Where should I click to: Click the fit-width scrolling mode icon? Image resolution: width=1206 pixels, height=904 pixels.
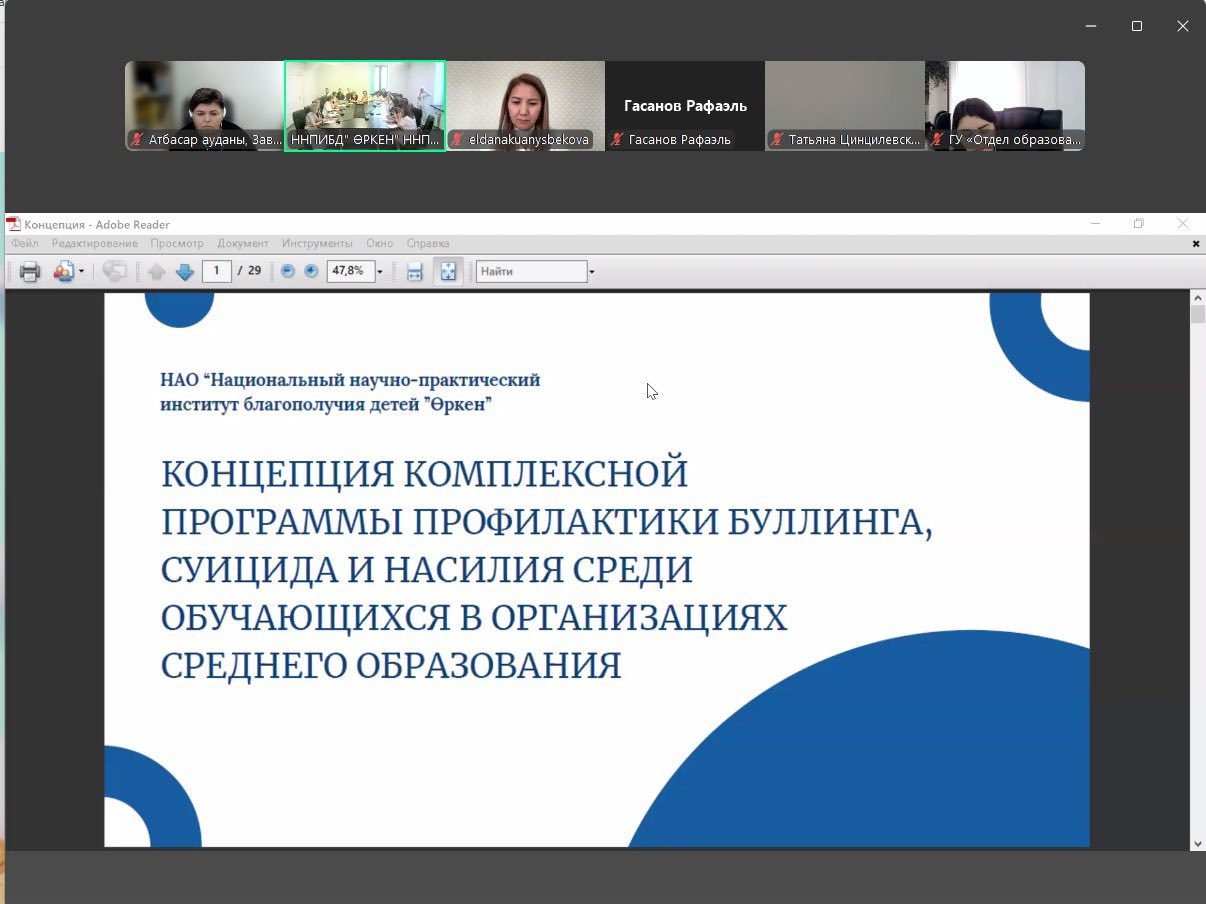[x=415, y=271]
